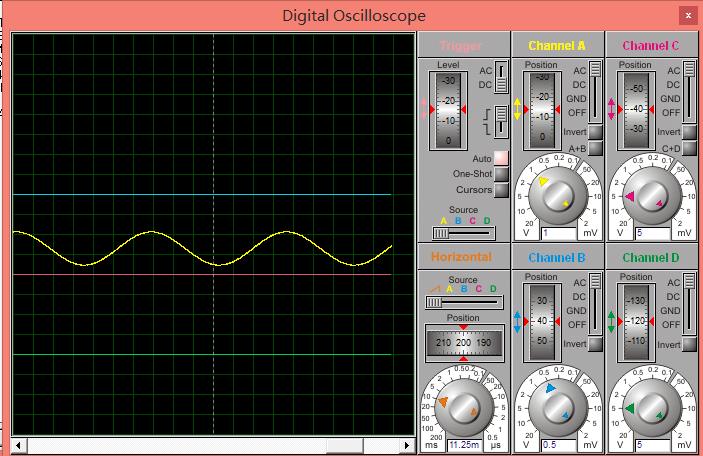
Task: Click the Horizontal Source selector slider
Action: pyautogui.click(x=464, y=303)
